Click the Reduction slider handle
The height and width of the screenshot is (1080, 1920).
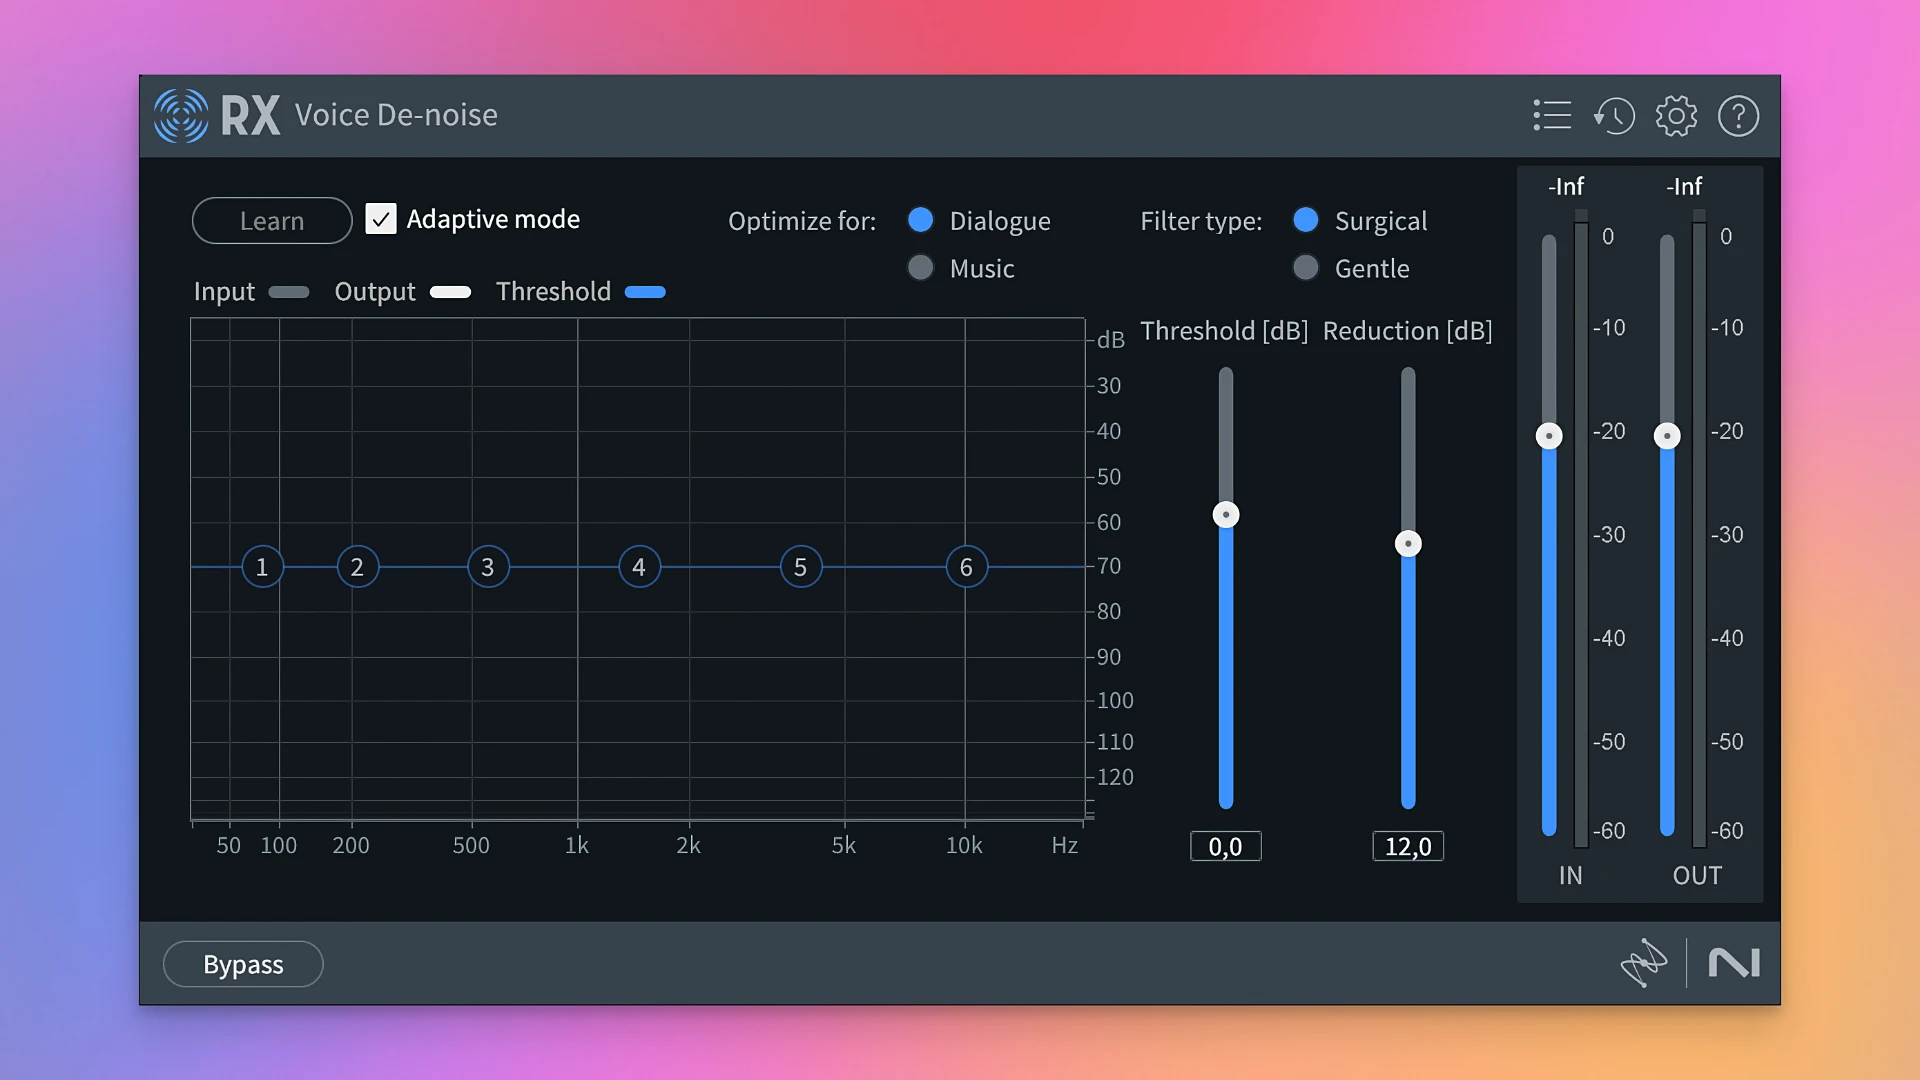coord(1407,543)
